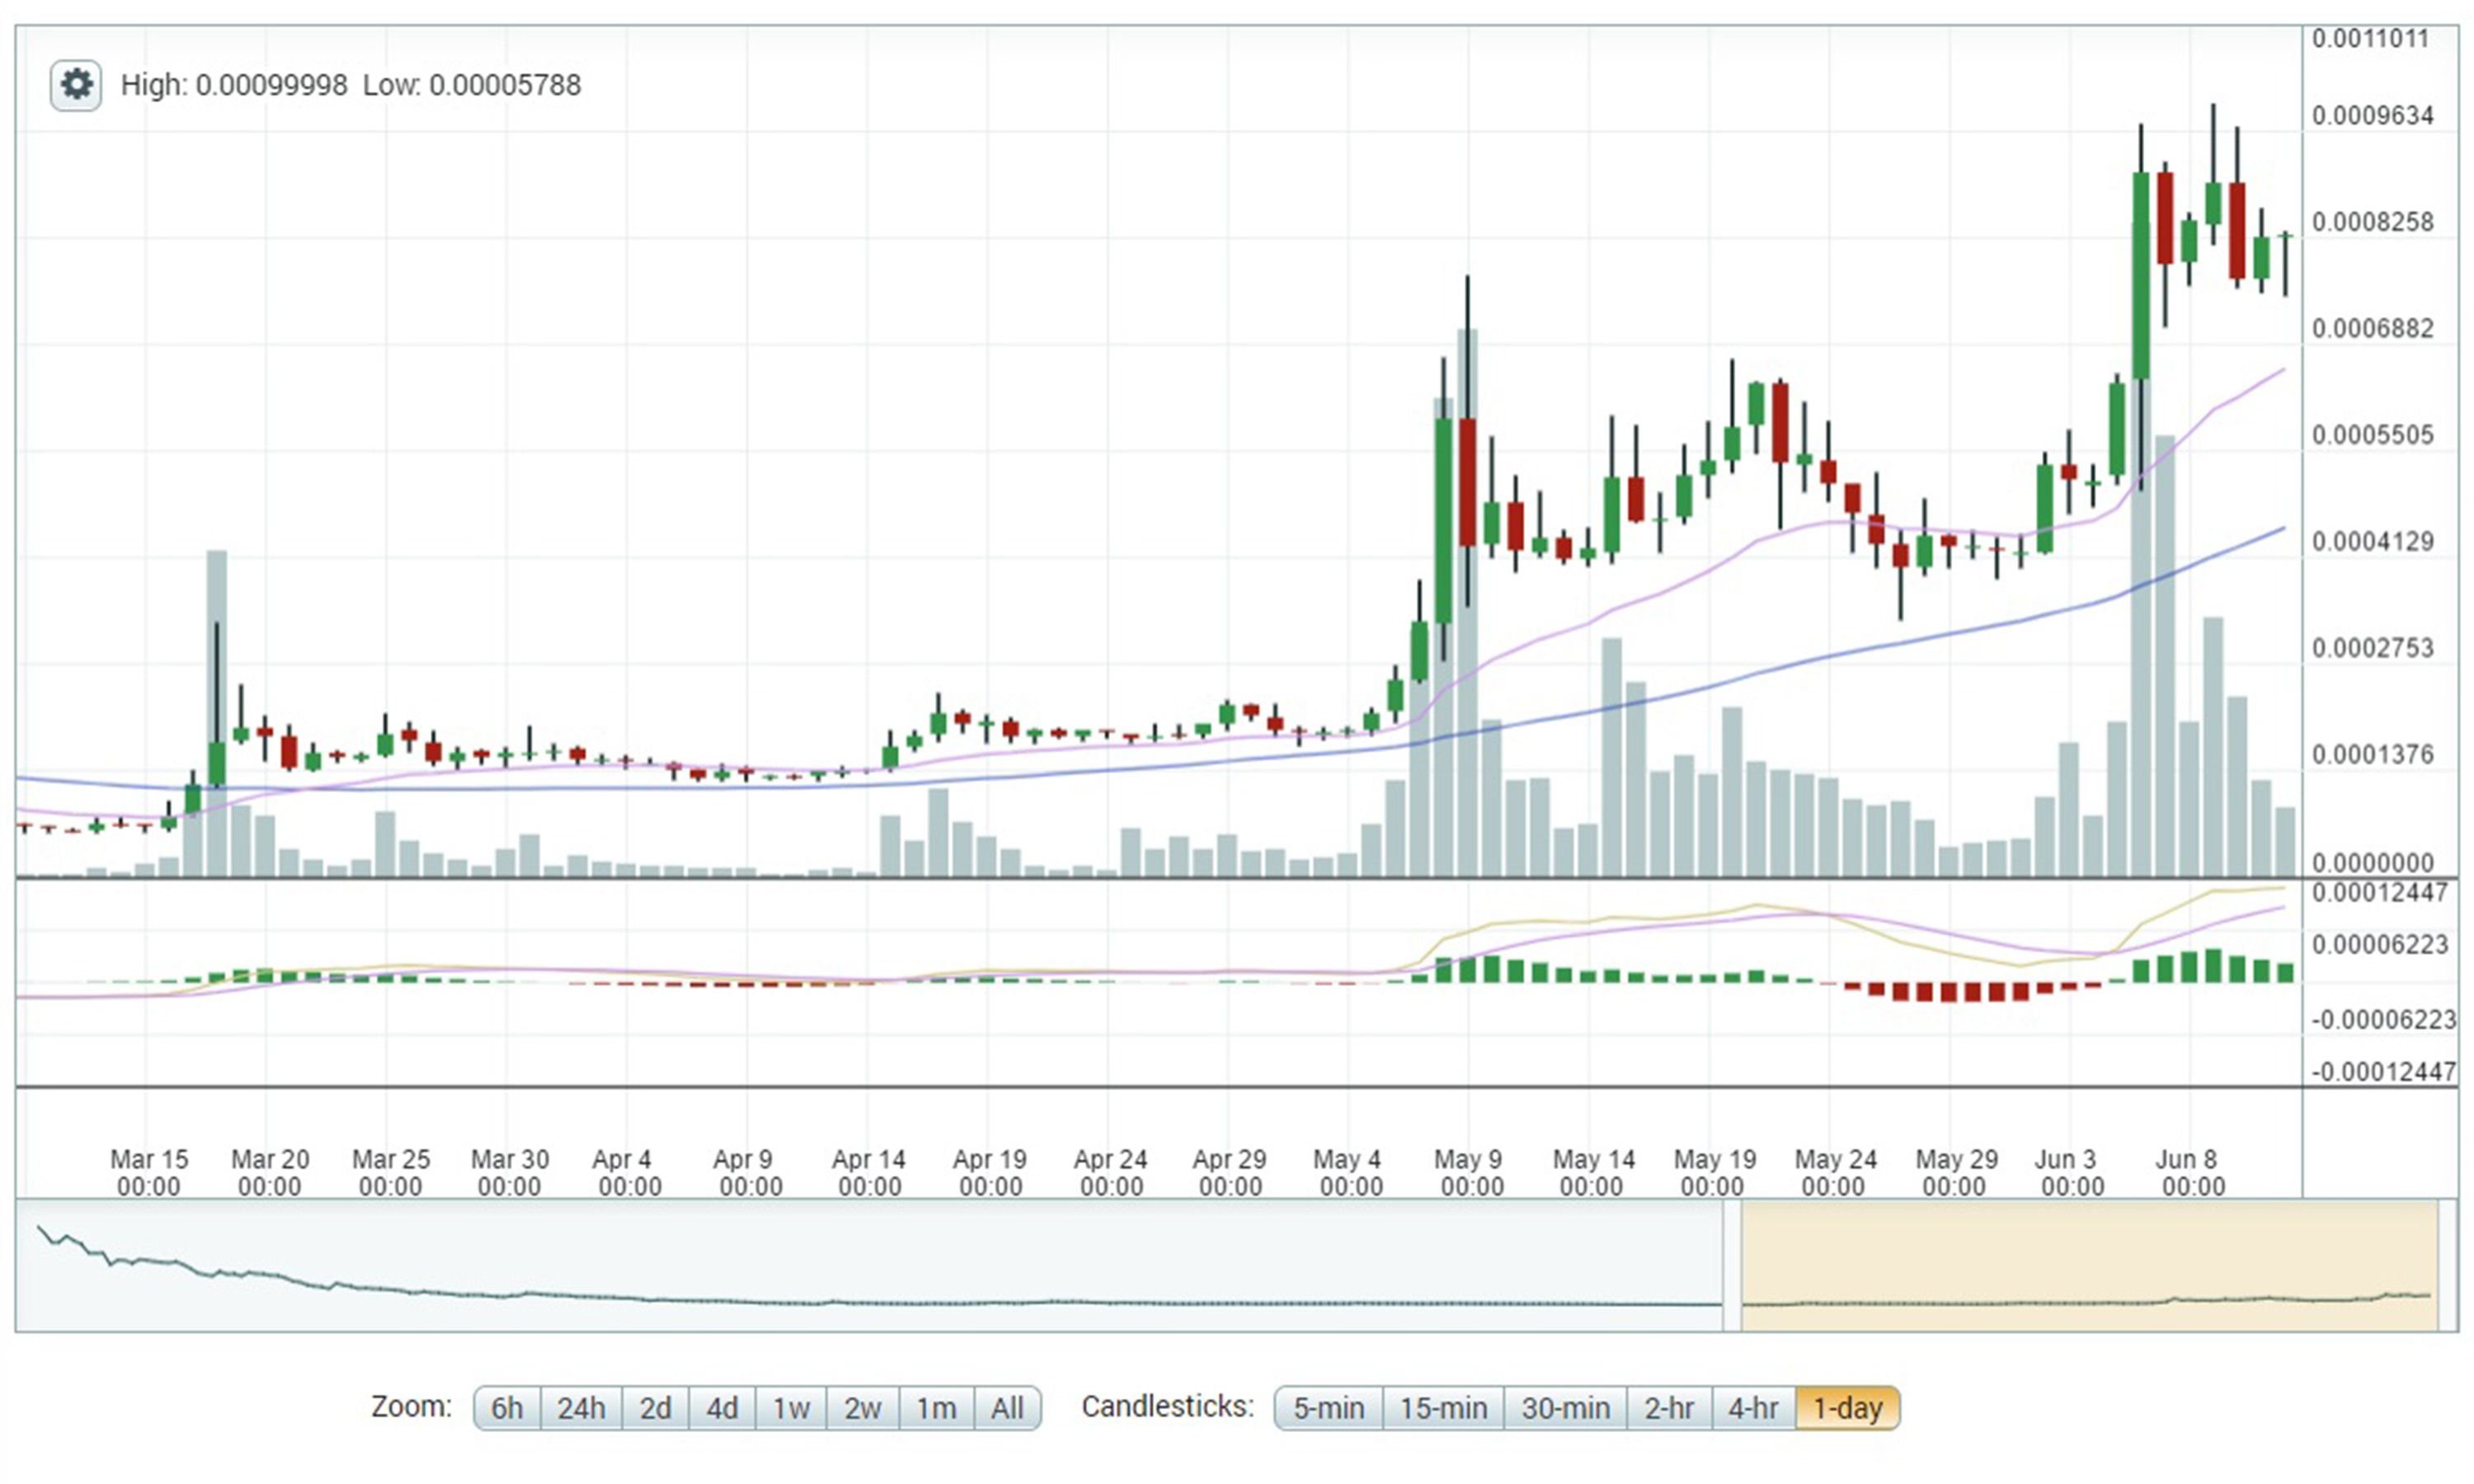
Task: Choose 30-min candlestick interval
Action: point(1565,1408)
